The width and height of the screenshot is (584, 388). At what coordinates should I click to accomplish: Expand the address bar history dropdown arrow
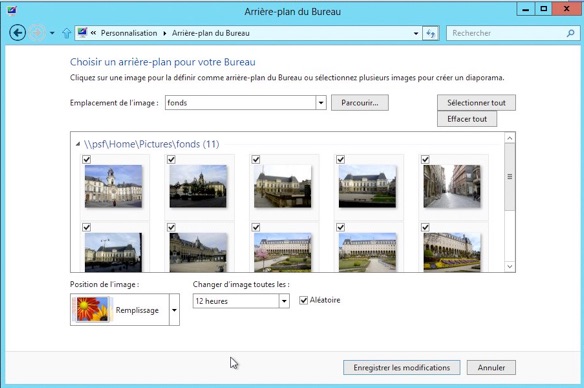pos(416,33)
